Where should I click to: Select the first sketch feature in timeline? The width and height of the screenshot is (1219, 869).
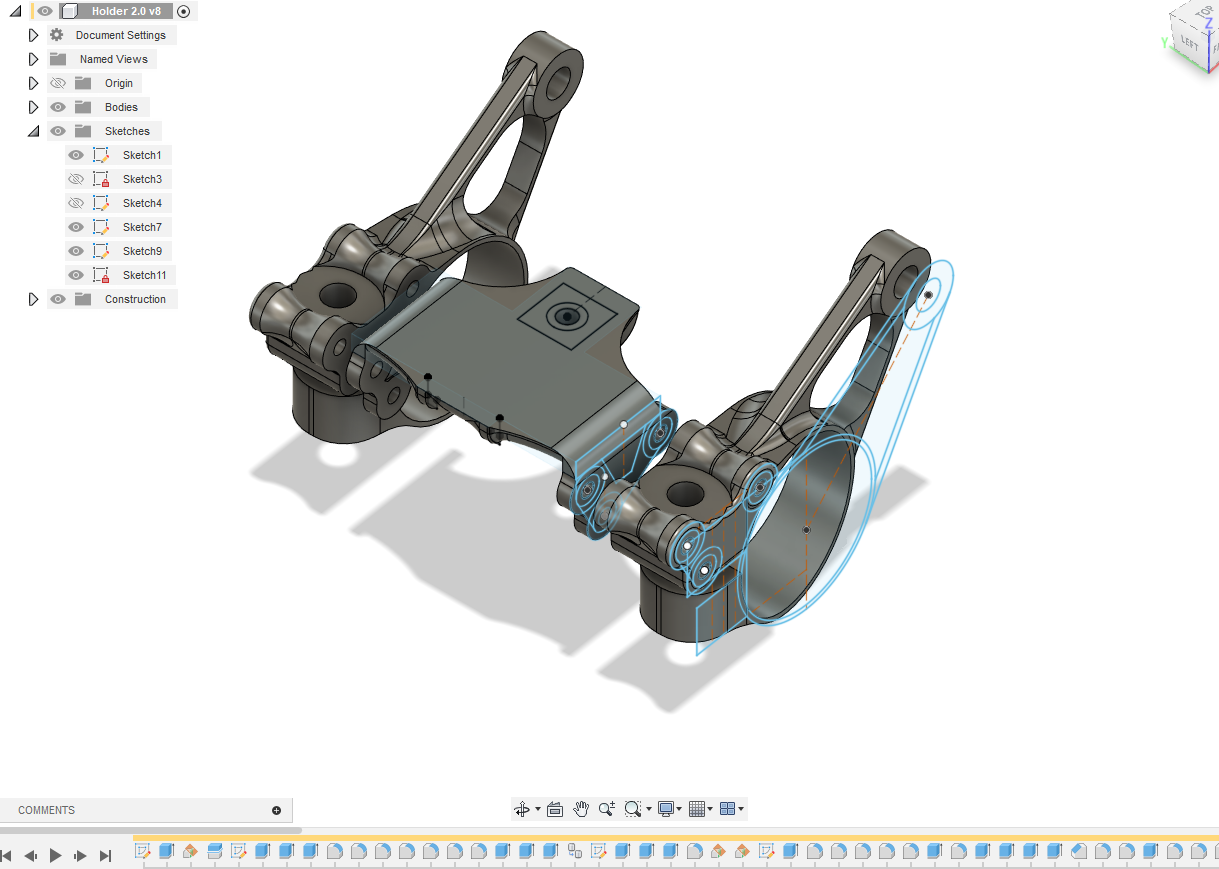click(x=142, y=851)
